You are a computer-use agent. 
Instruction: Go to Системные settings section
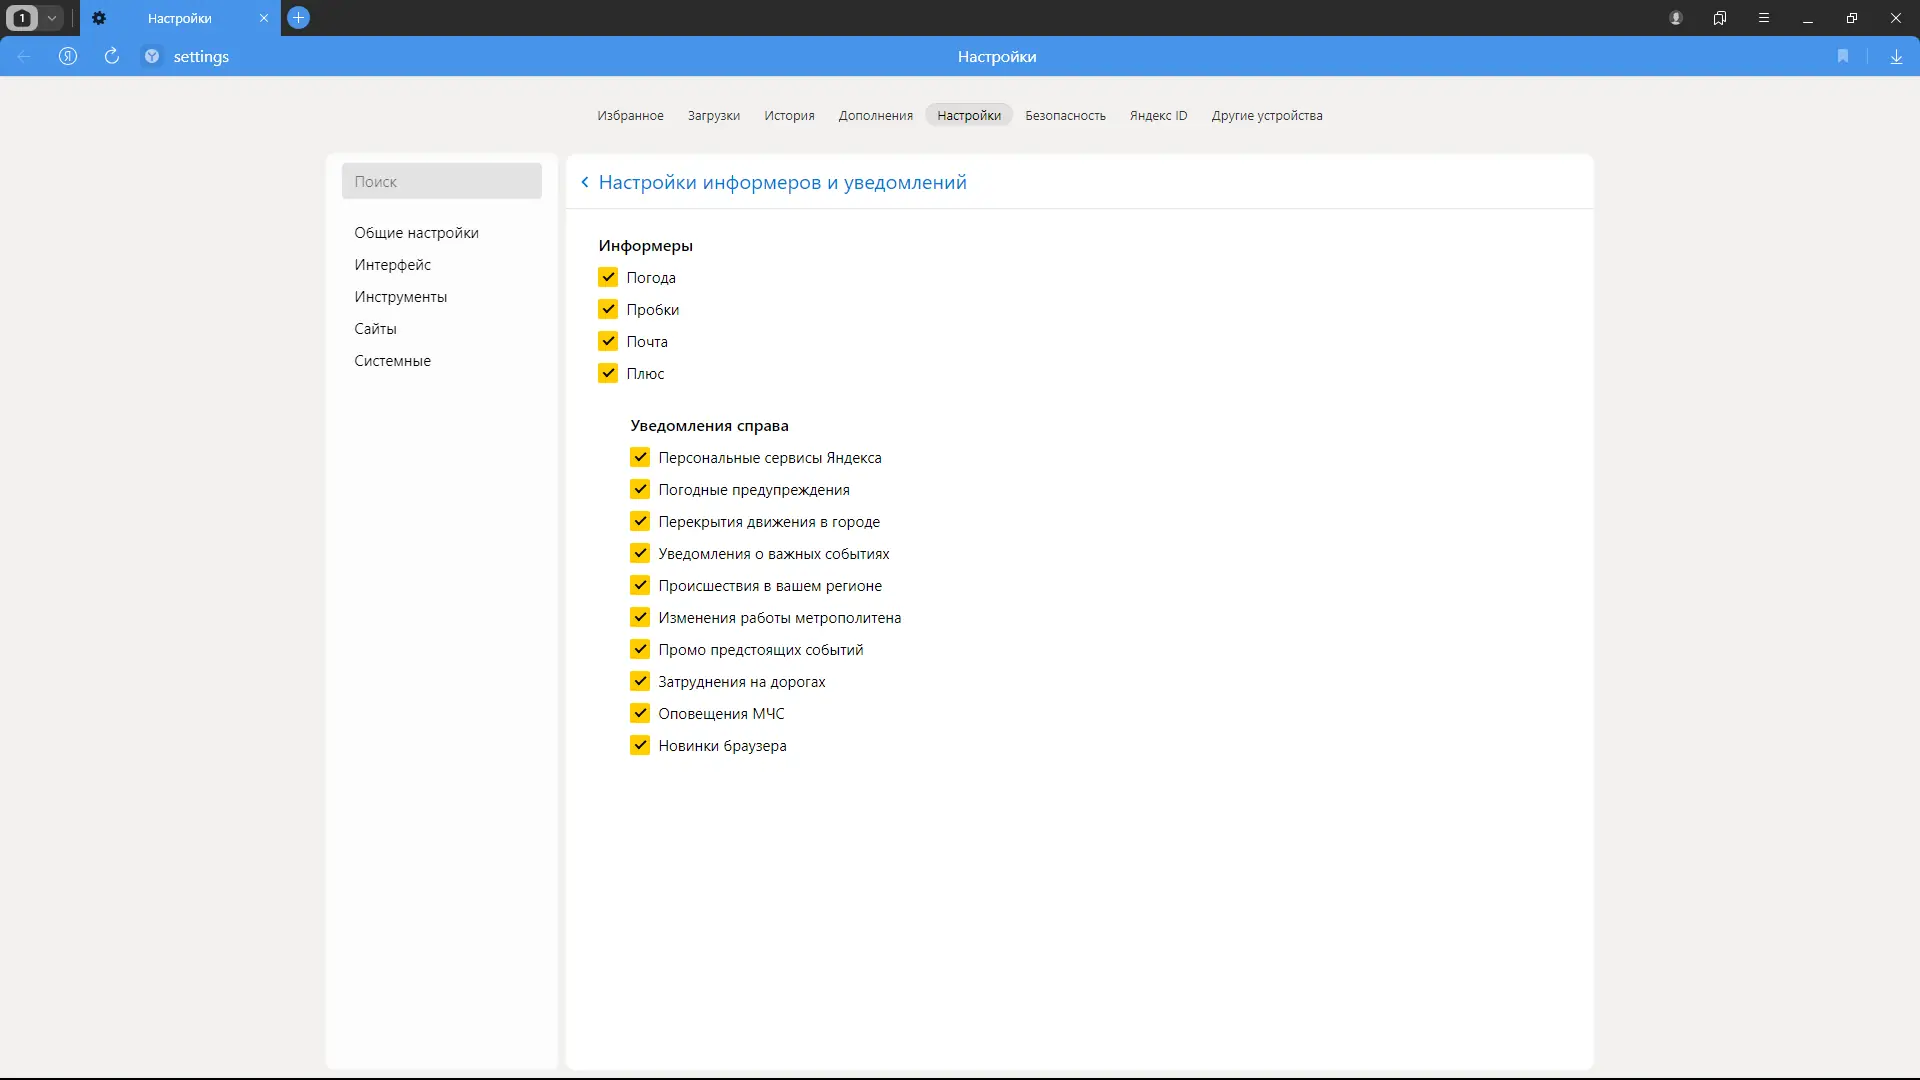(x=392, y=361)
